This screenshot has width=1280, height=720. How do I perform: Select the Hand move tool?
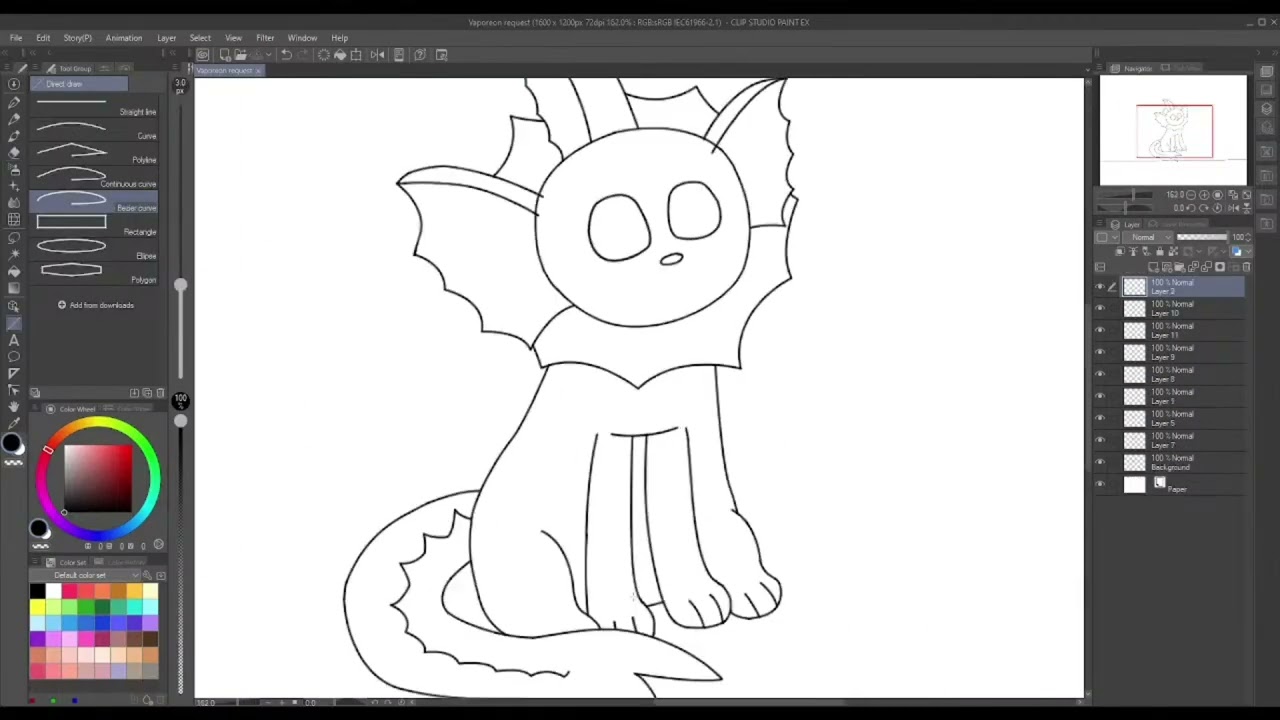tap(14, 407)
